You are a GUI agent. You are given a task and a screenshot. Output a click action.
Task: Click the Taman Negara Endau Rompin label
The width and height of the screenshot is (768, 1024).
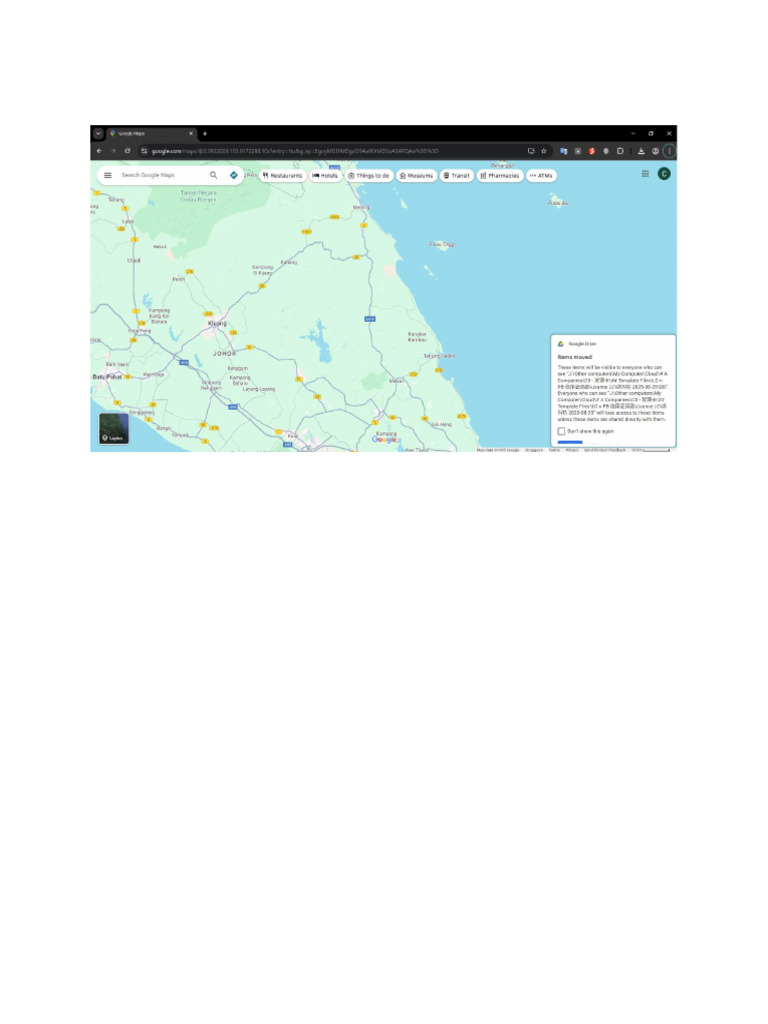pyautogui.click(x=199, y=196)
